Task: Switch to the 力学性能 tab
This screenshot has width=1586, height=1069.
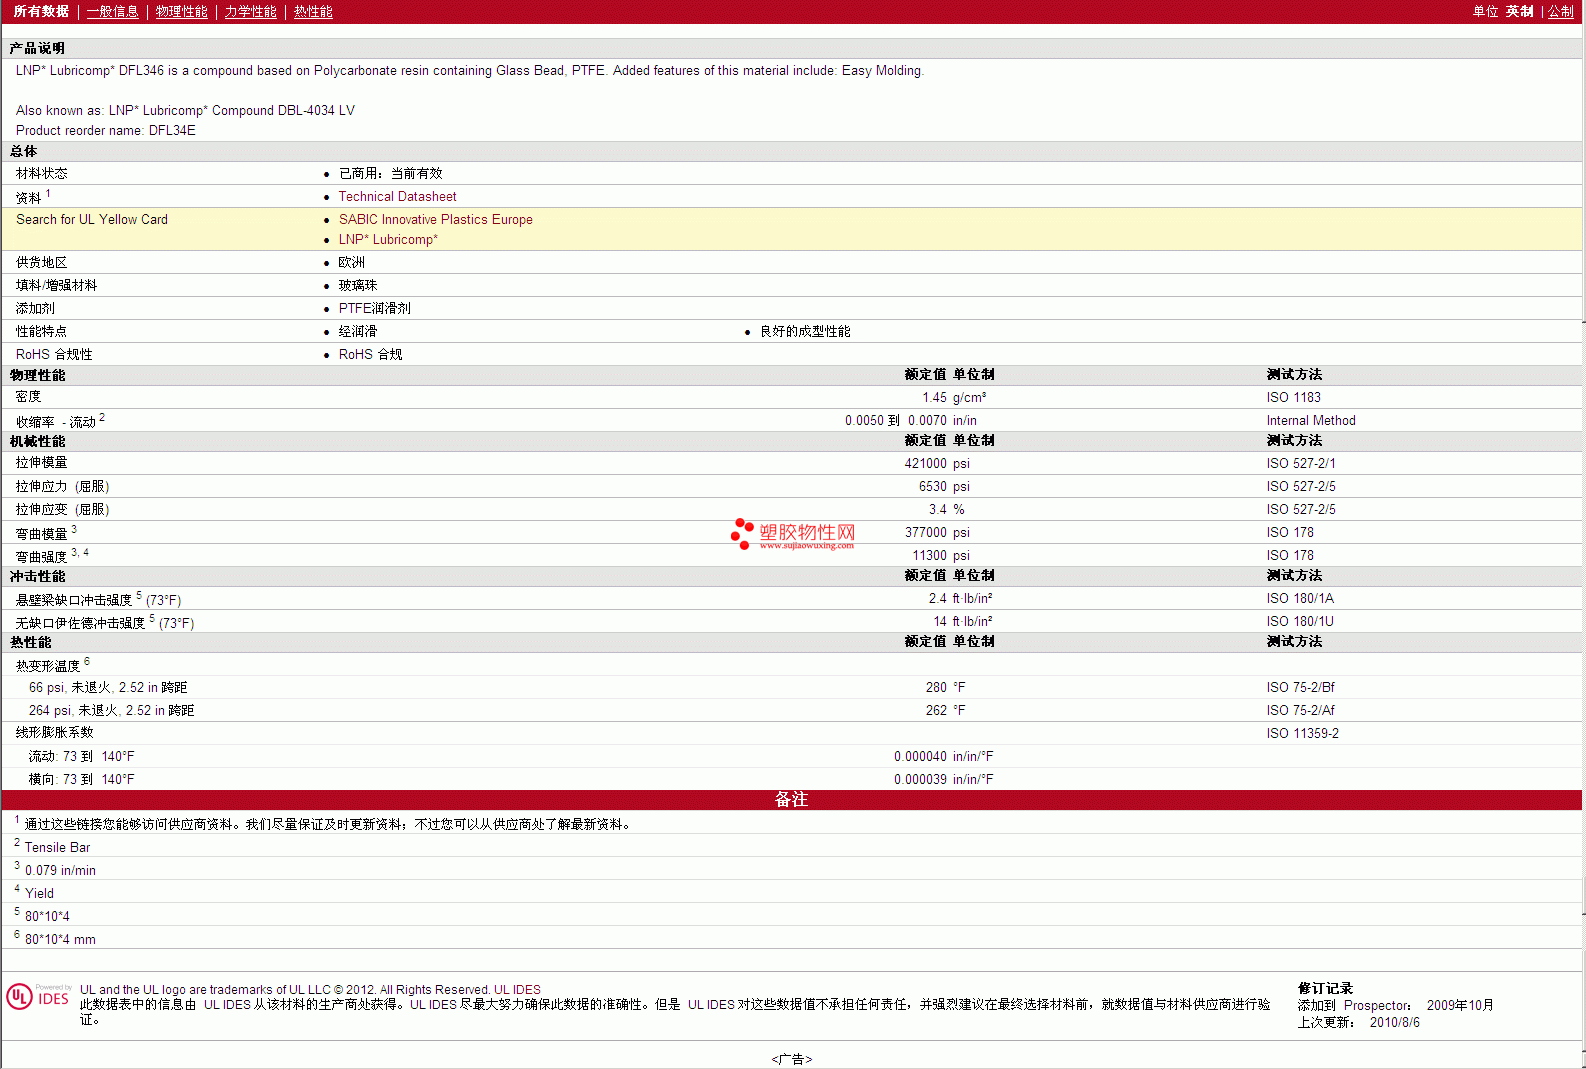Action: [251, 12]
